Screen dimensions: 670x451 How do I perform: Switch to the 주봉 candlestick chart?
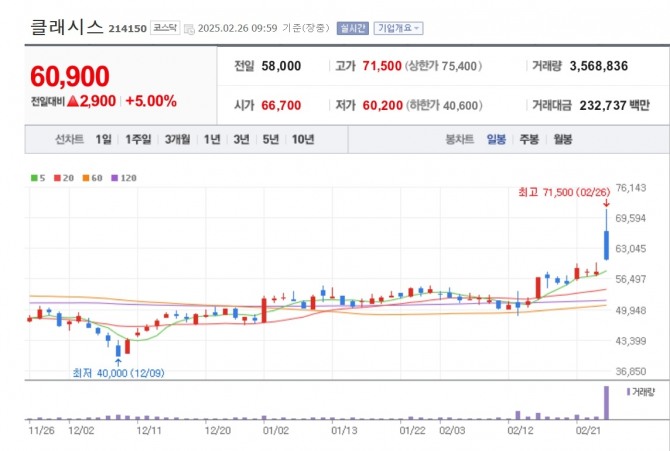528,139
